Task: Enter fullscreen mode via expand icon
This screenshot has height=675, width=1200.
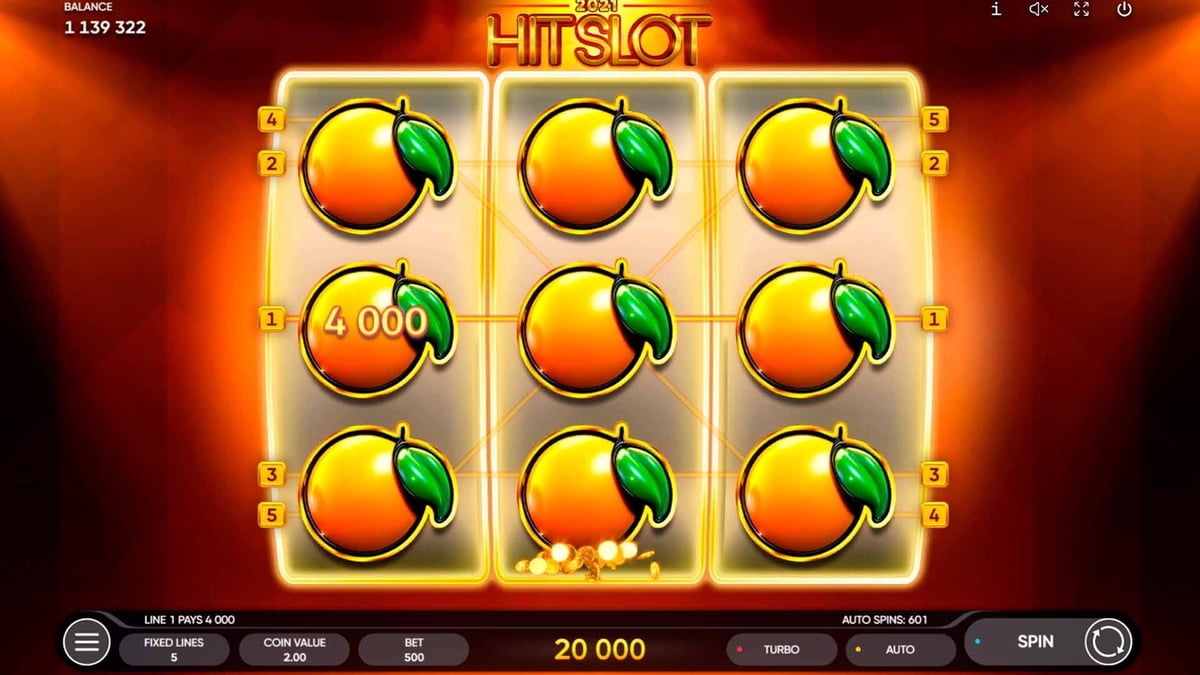Action: 1081,9
